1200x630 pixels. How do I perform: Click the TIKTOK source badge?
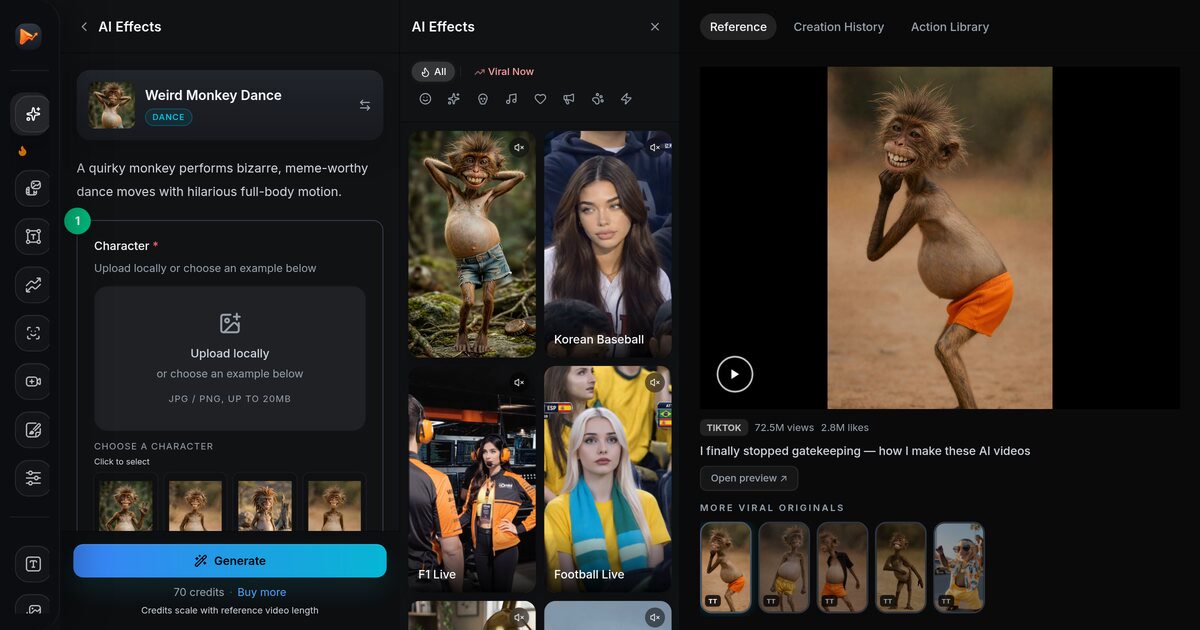(x=724, y=428)
